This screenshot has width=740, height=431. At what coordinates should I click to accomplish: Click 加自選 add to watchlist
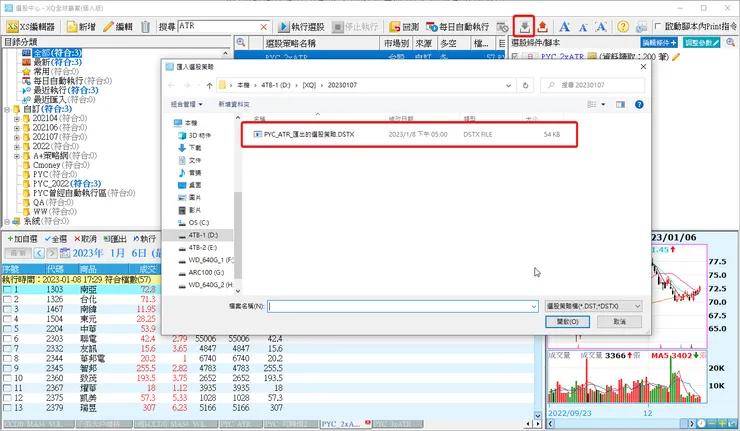point(22,239)
